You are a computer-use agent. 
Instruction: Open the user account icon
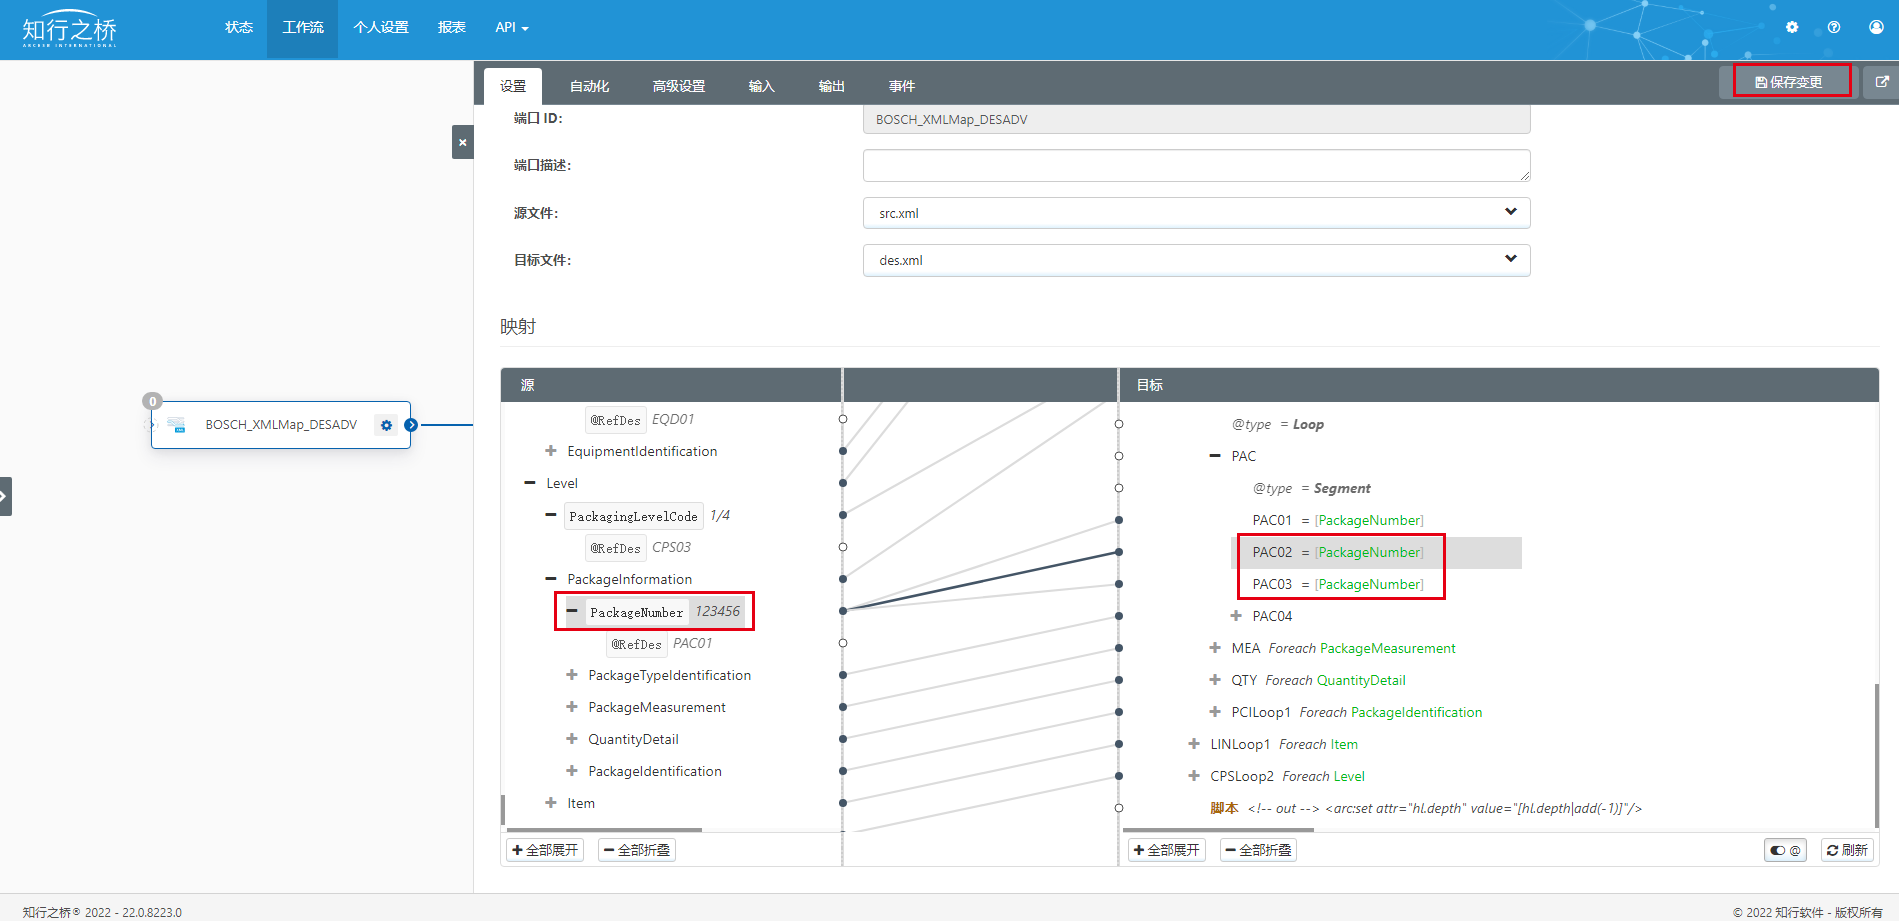coord(1876,27)
